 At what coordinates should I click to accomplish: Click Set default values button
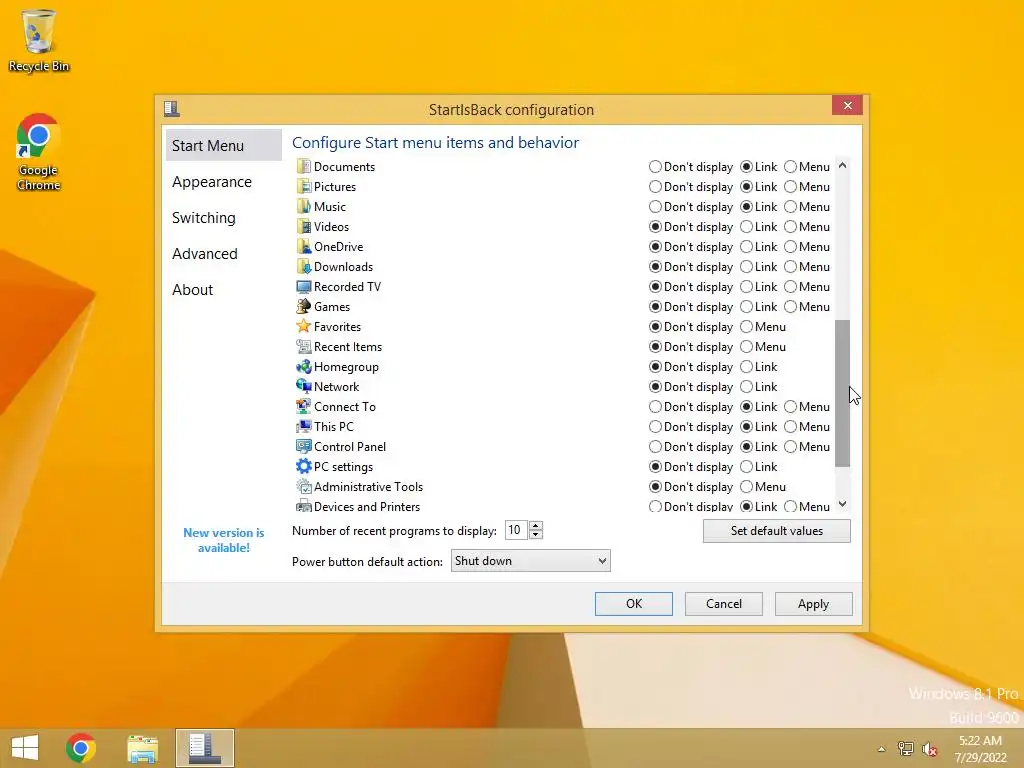point(776,531)
